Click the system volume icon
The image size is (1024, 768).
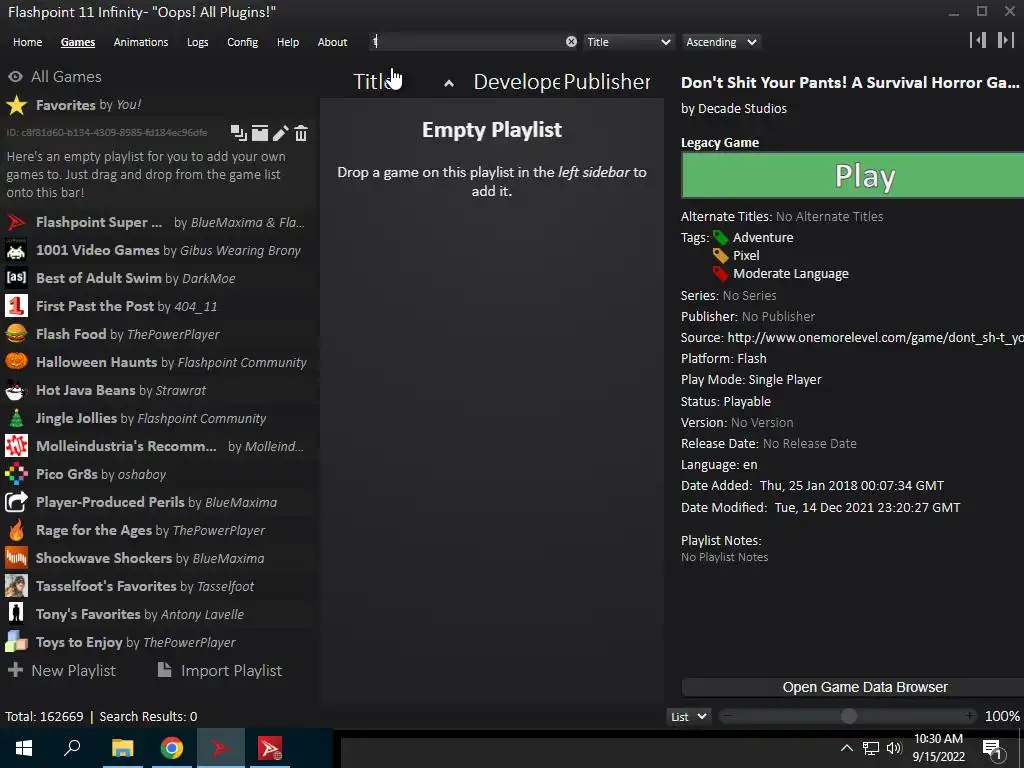(894, 748)
